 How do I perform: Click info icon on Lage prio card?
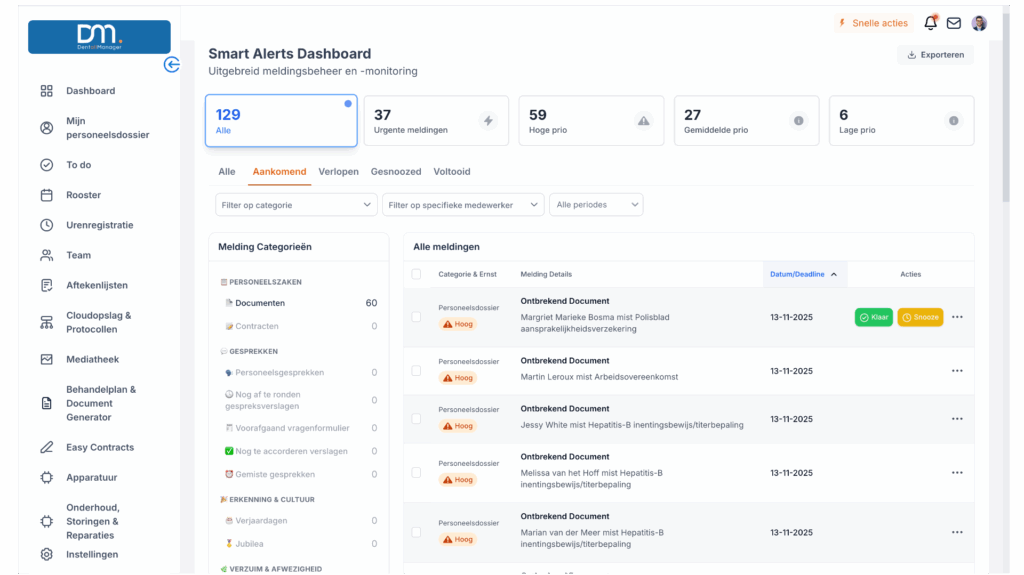coord(954,121)
